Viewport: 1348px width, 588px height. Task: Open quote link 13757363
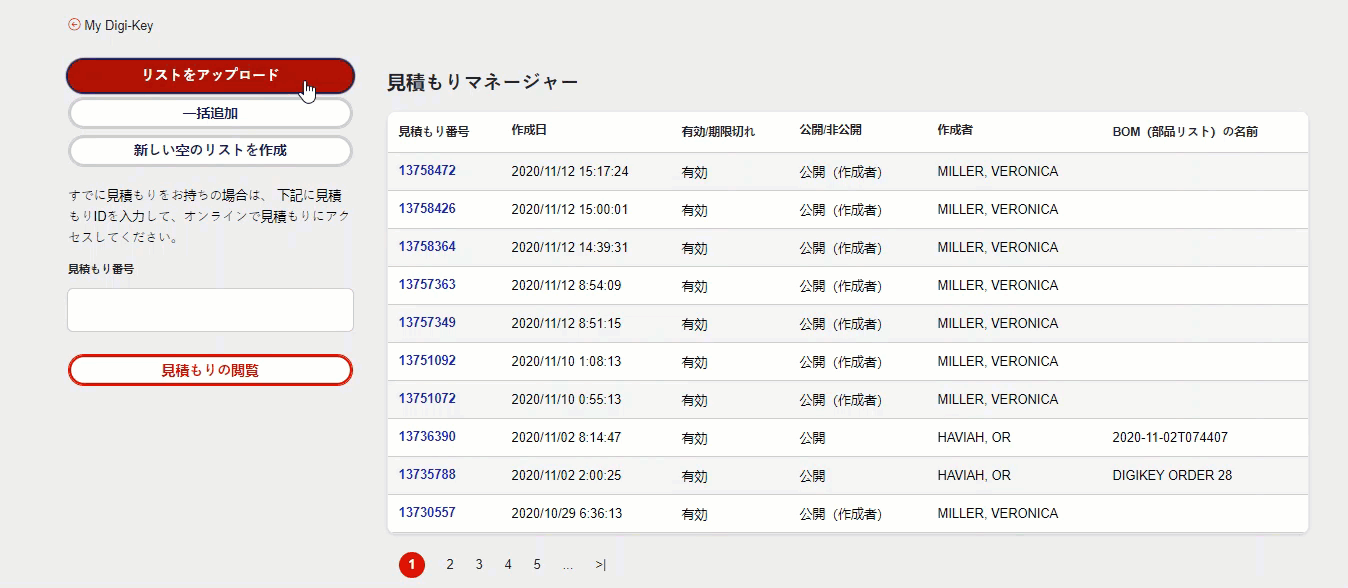coord(427,285)
